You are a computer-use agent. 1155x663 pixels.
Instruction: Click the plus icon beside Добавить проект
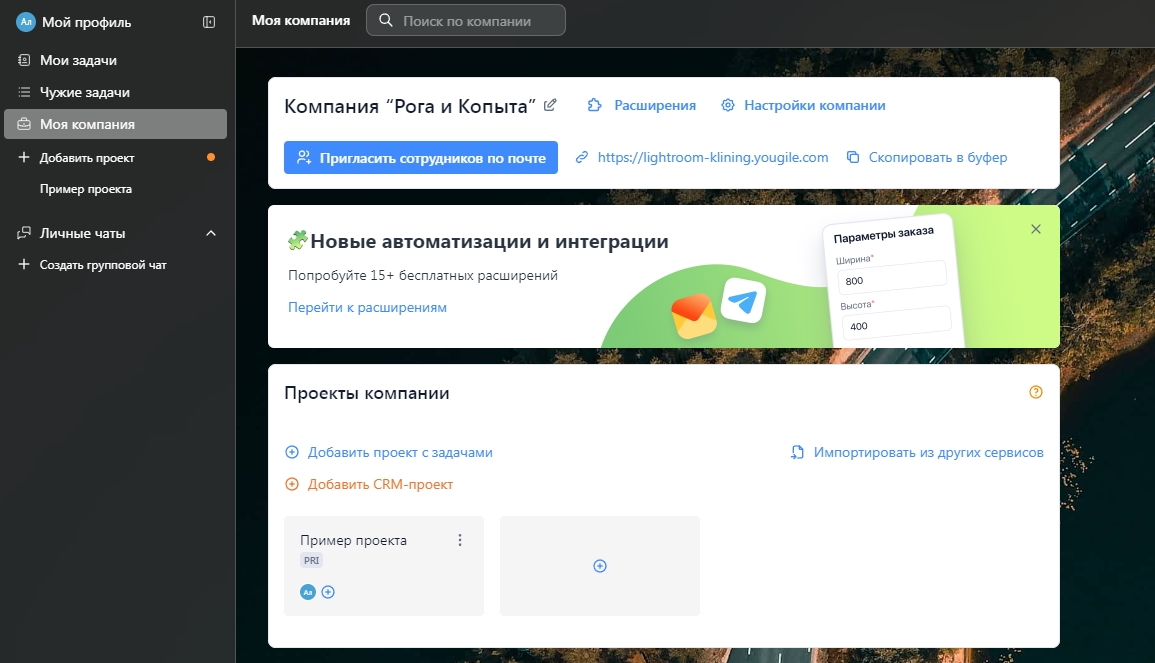click(24, 157)
